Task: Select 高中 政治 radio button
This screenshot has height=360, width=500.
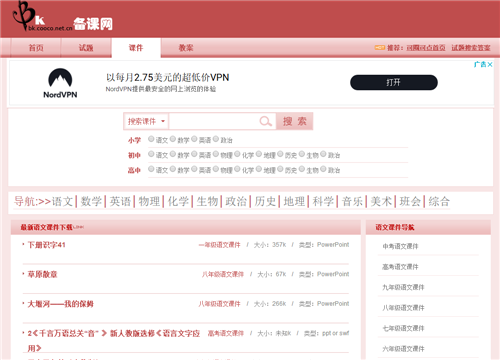Action: coord(323,169)
